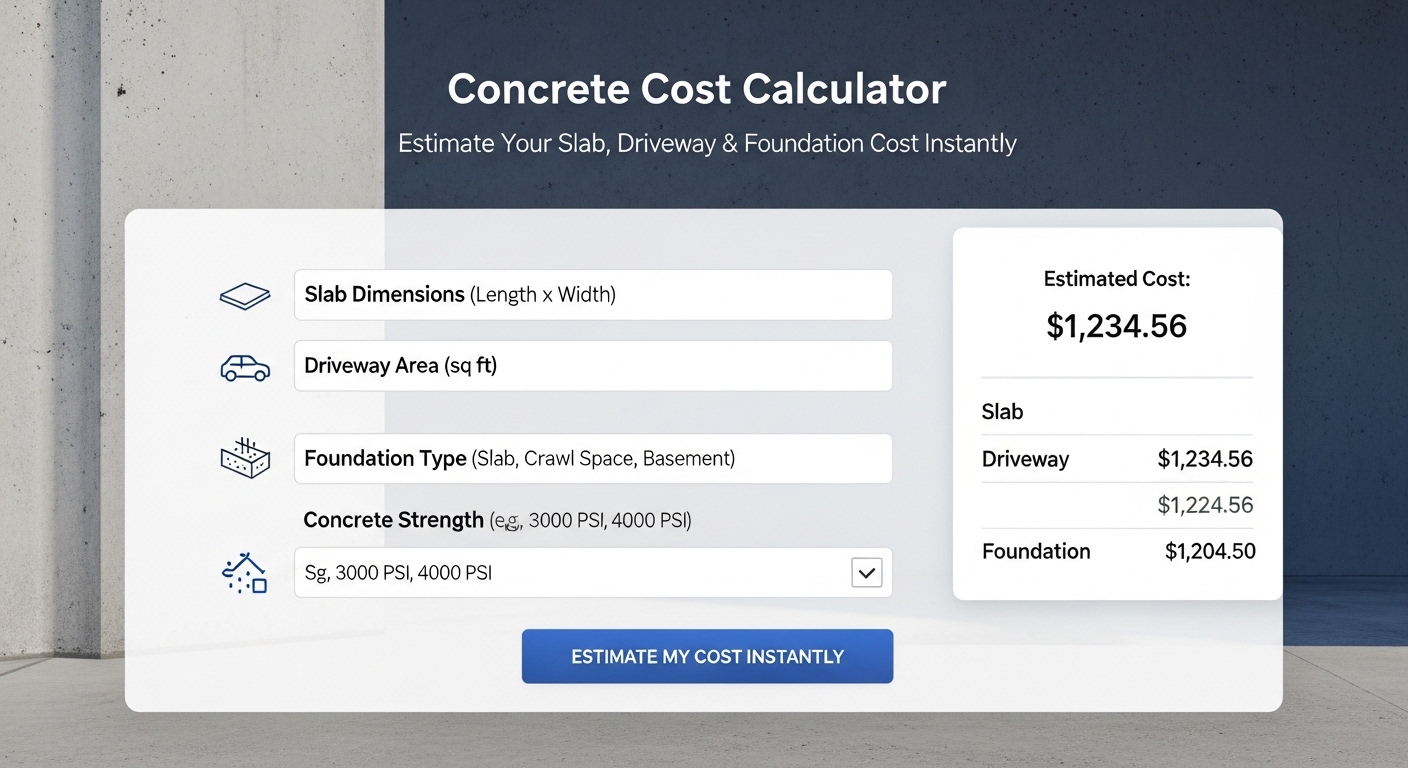
Task: Expand the PSI selection chevron
Action: pos(866,572)
